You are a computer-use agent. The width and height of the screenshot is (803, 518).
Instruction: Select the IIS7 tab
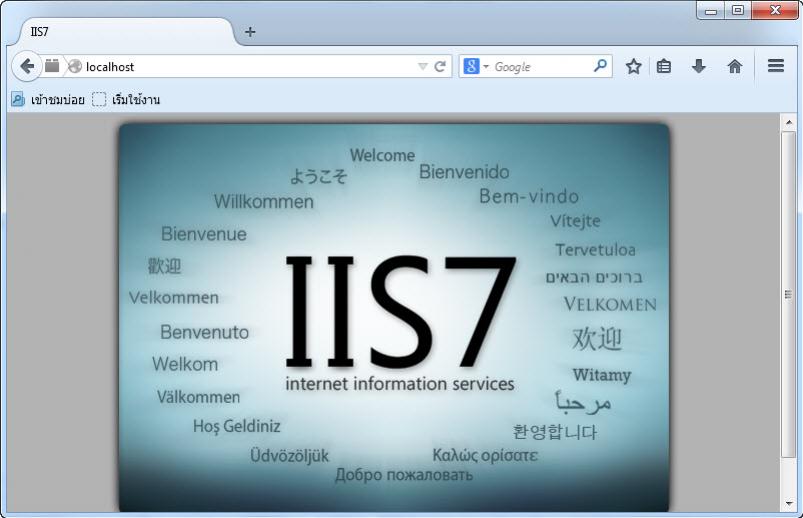click(125, 32)
